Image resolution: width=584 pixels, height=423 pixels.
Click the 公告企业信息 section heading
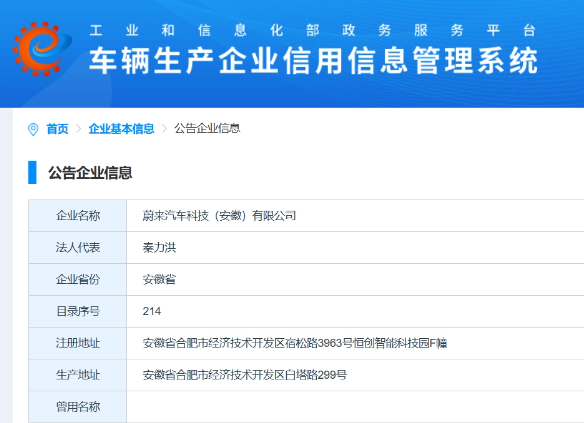tap(90, 173)
